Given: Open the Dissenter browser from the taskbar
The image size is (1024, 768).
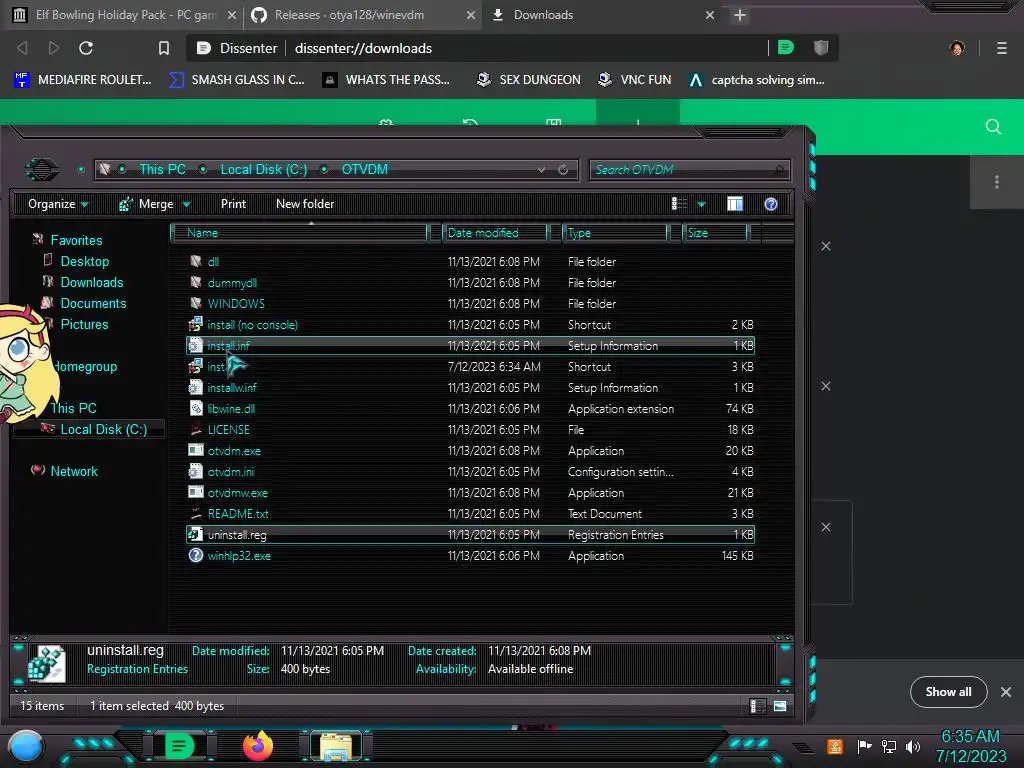Looking at the screenshot, I should tap(179, 746).
